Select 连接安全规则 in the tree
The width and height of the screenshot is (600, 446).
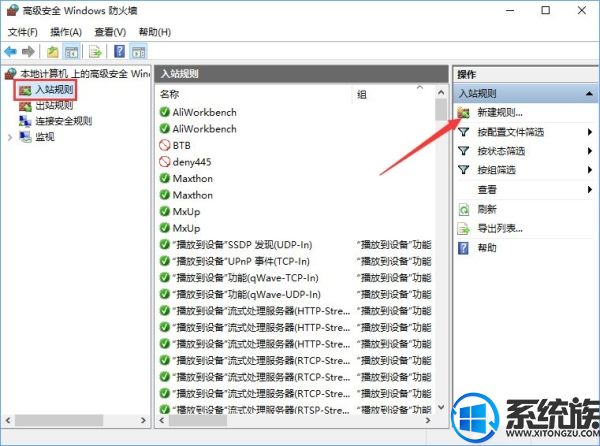click(x=64, y=121)
